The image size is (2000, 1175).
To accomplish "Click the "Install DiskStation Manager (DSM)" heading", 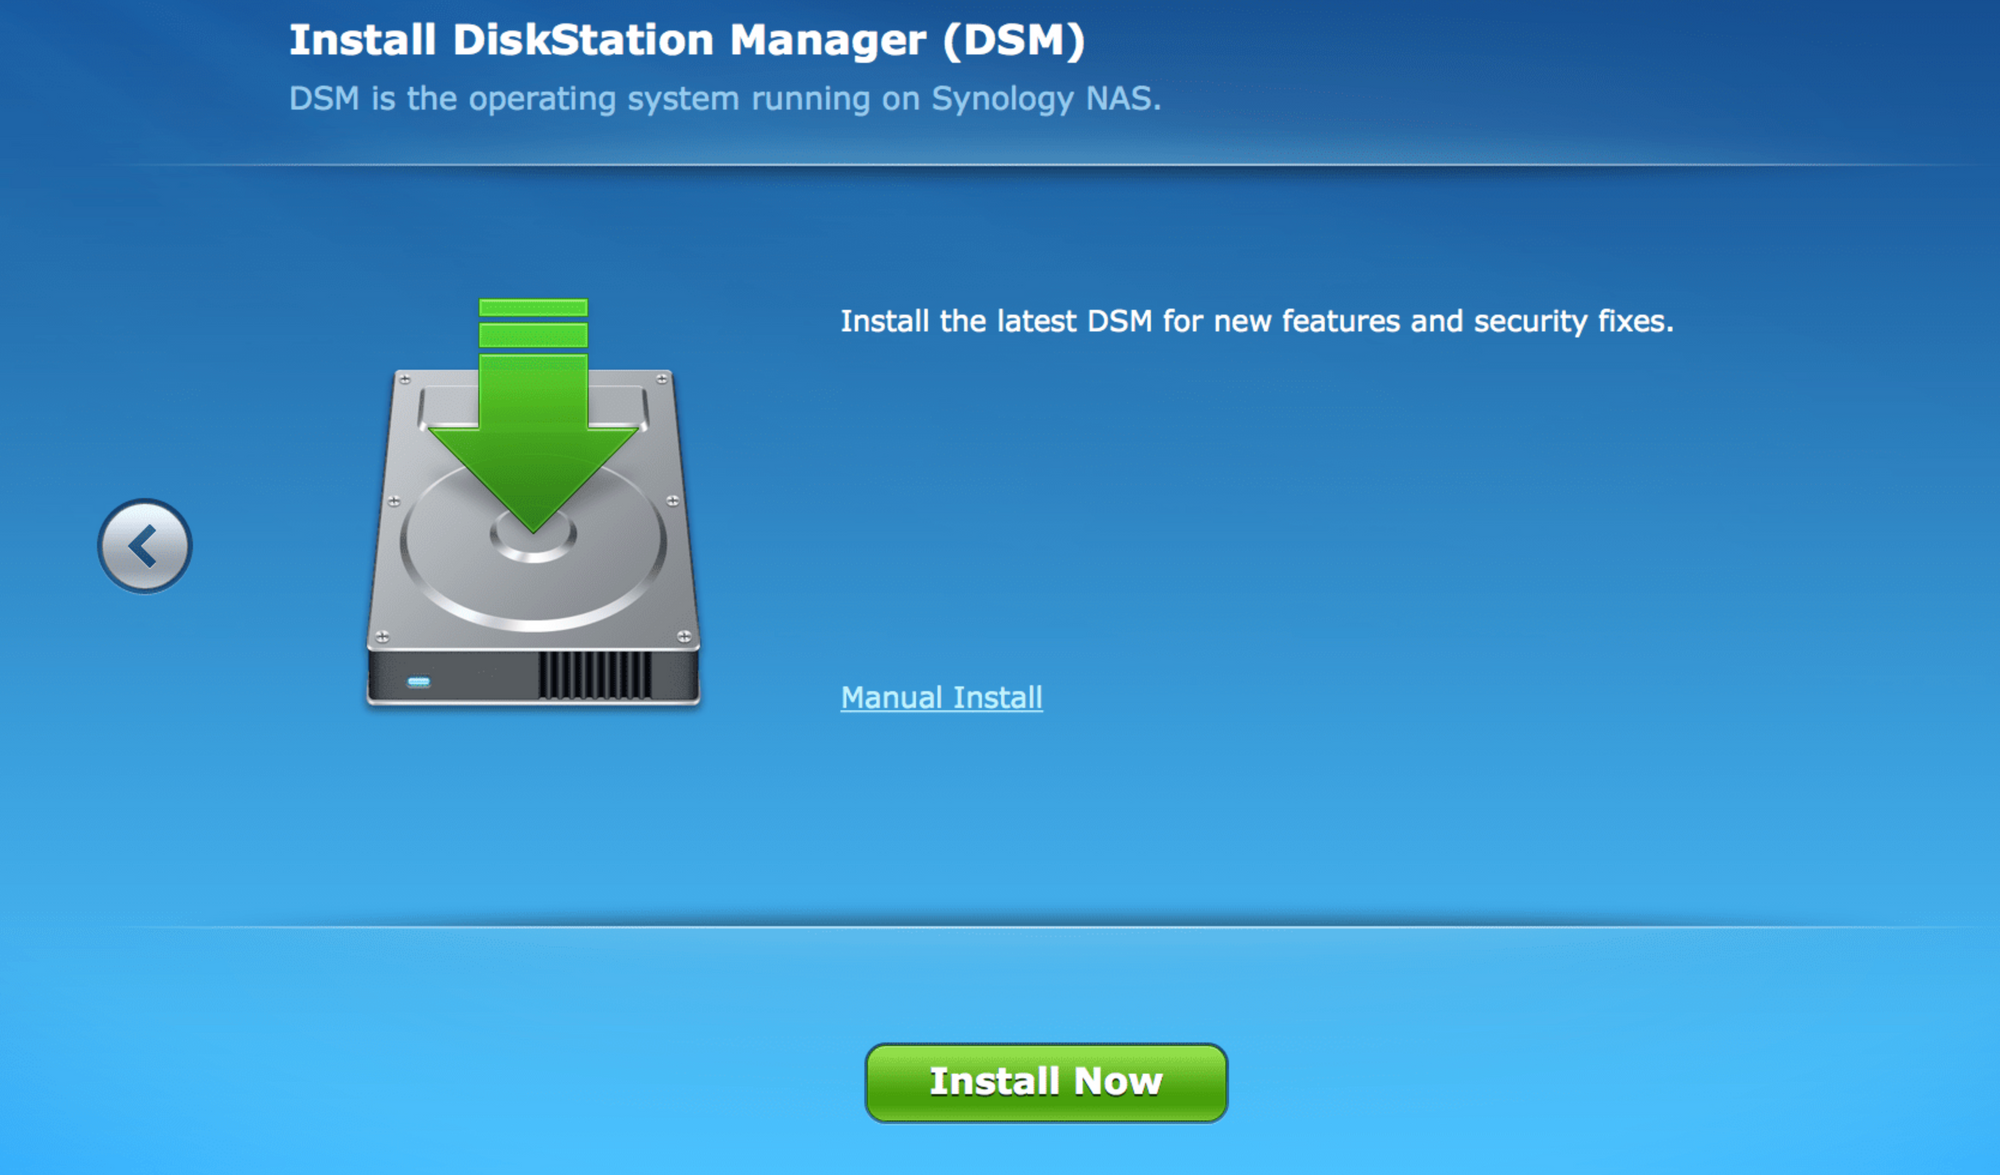I will 686,41.
